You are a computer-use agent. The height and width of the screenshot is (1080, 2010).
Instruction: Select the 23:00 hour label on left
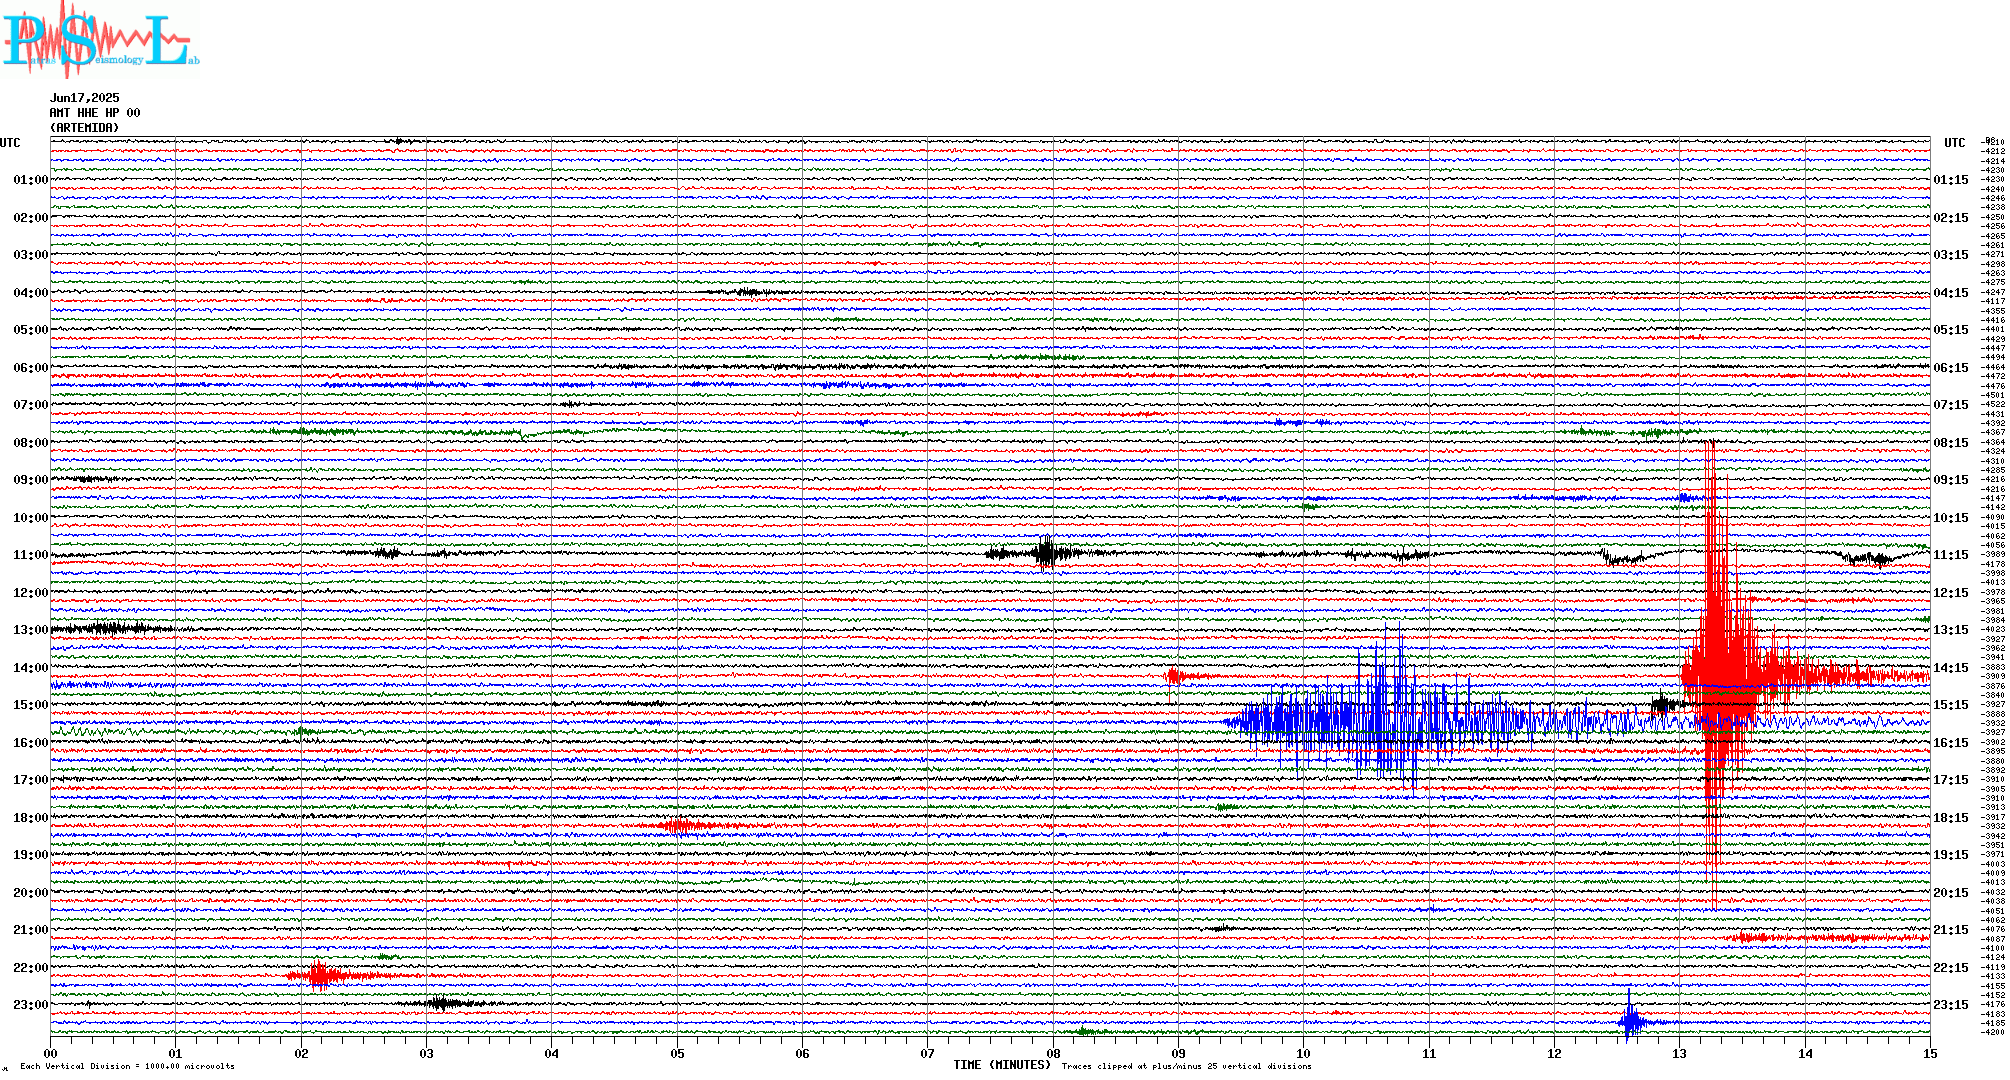pyautogui.click(x=30, y=1005)
